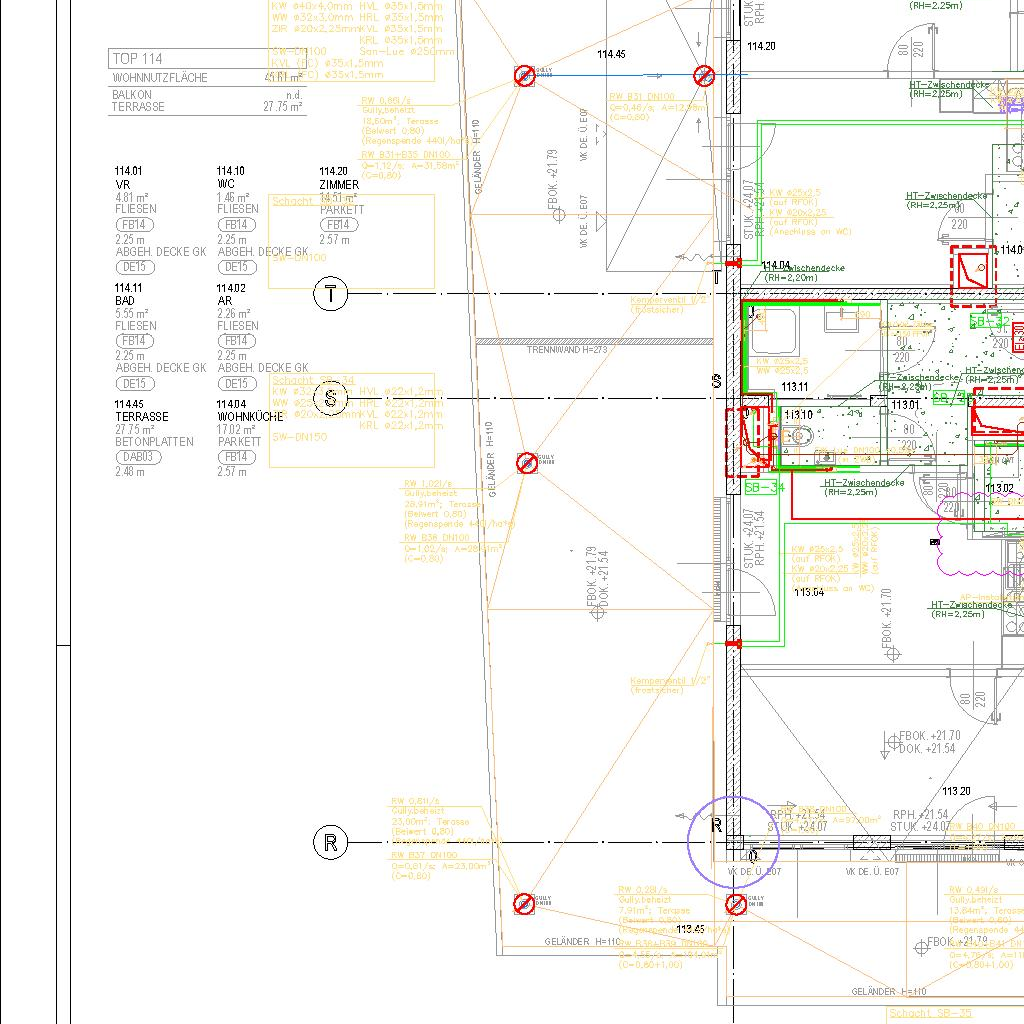This screenshot has width=1024, height=1024.
Task: Click the legend room name 'ZIMMER'
Action: pyautogui.click(x=339, y=185)
